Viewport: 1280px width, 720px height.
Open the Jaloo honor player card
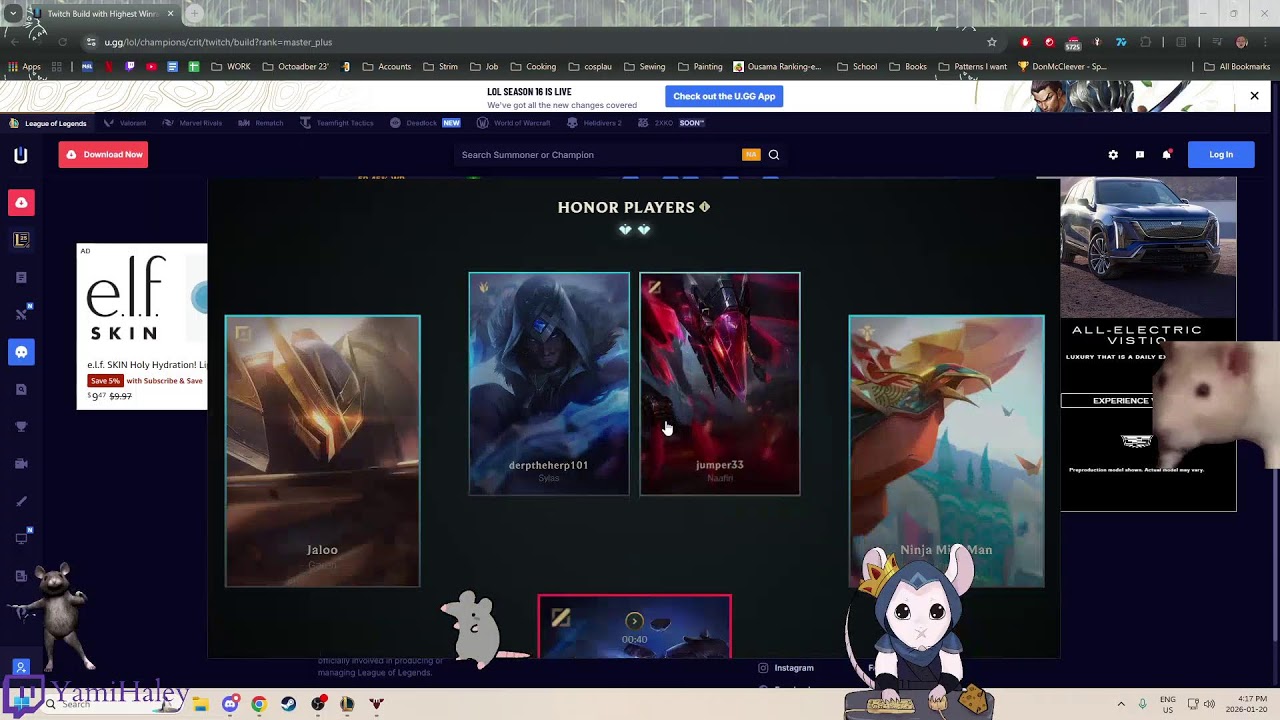pyautogui.click(x=323, y=451)
